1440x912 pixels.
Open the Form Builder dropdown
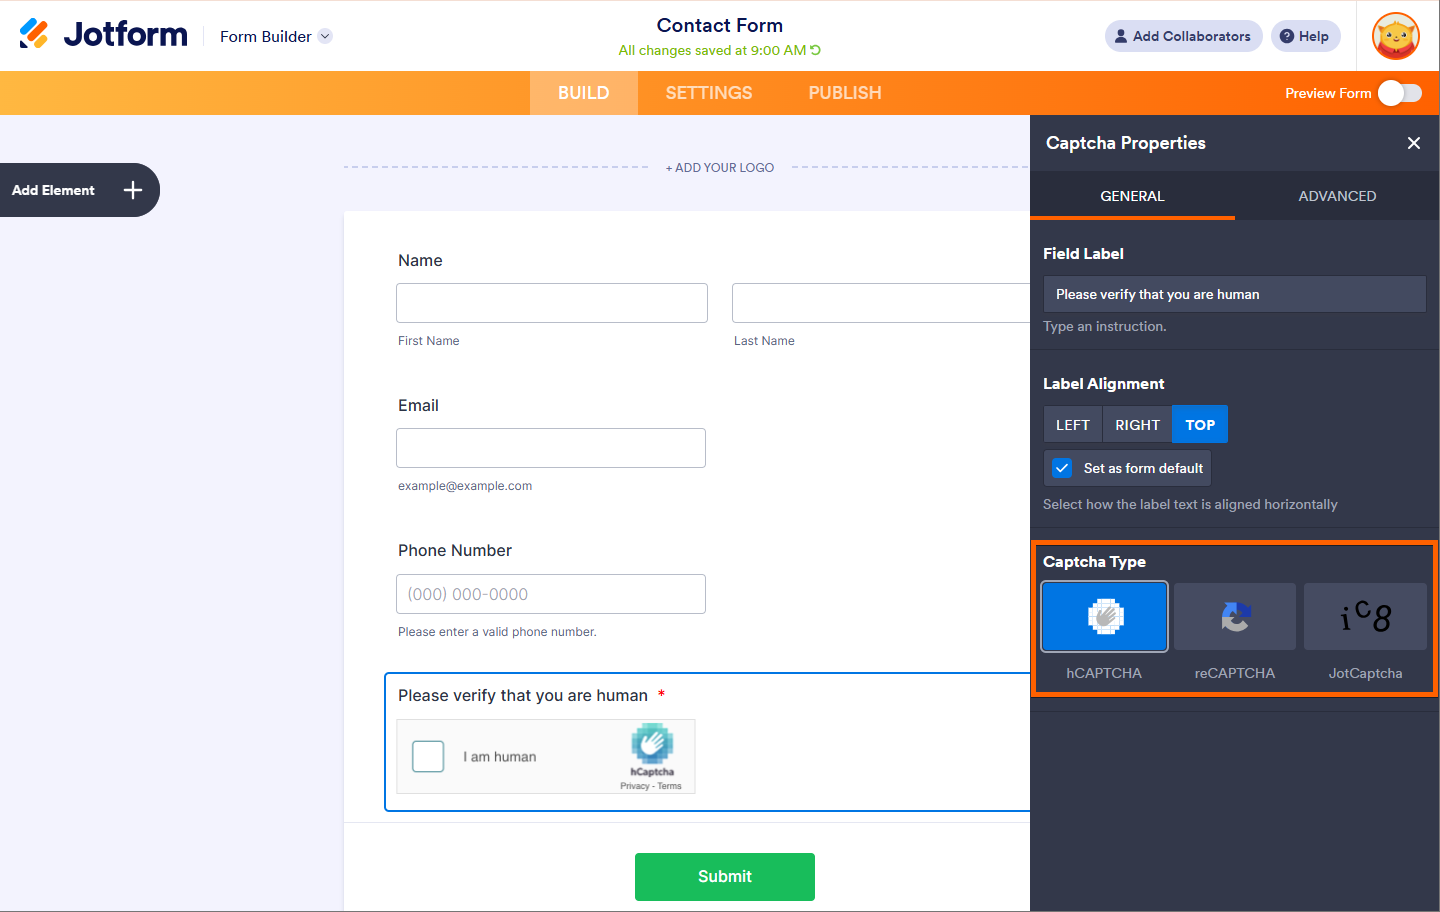pos(276,36)
